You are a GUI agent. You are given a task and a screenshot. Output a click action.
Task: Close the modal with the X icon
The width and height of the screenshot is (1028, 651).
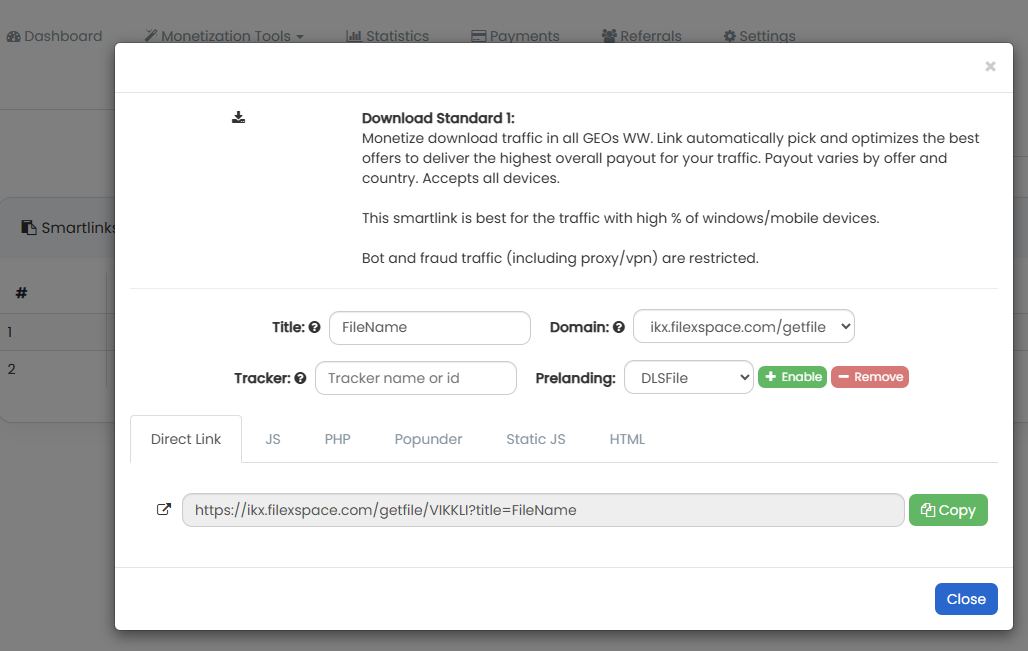(x=990, y=66)
